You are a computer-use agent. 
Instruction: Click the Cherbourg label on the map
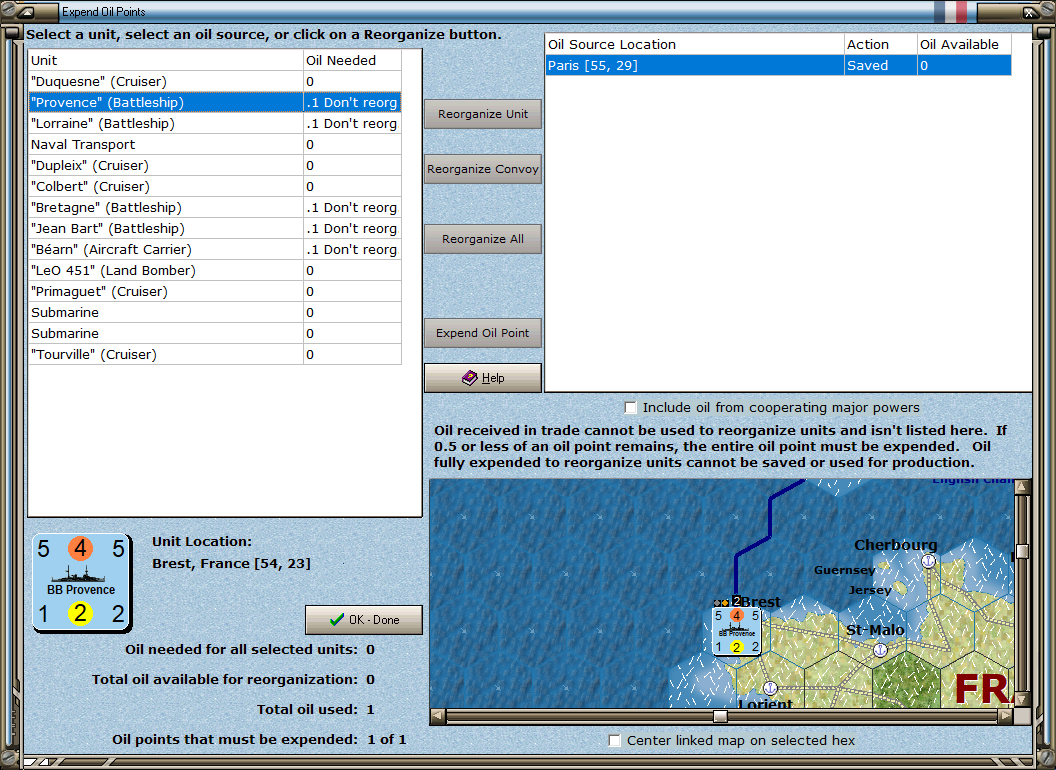click(896, 545)
